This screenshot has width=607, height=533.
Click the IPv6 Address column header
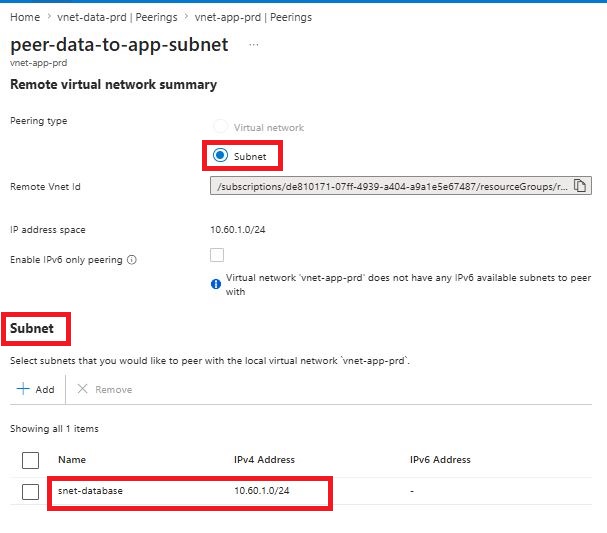point(440,459)
